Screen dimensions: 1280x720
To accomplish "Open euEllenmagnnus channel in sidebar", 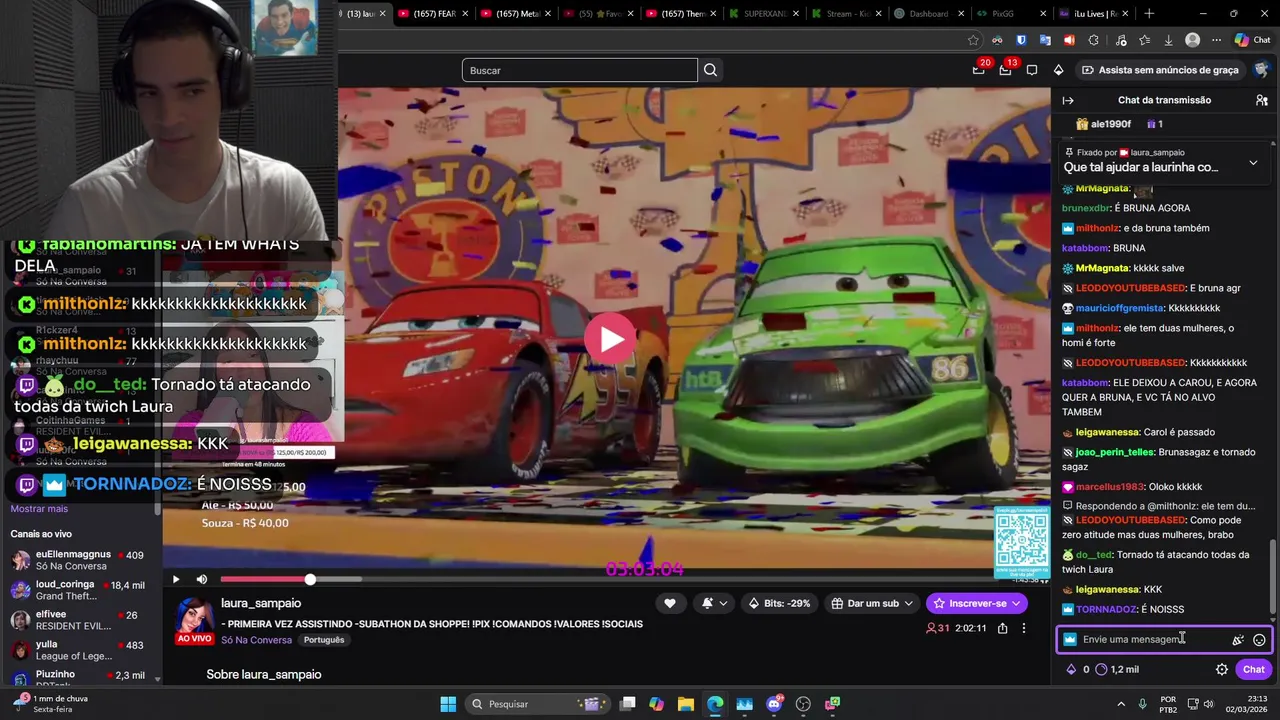I will (80, 560).
